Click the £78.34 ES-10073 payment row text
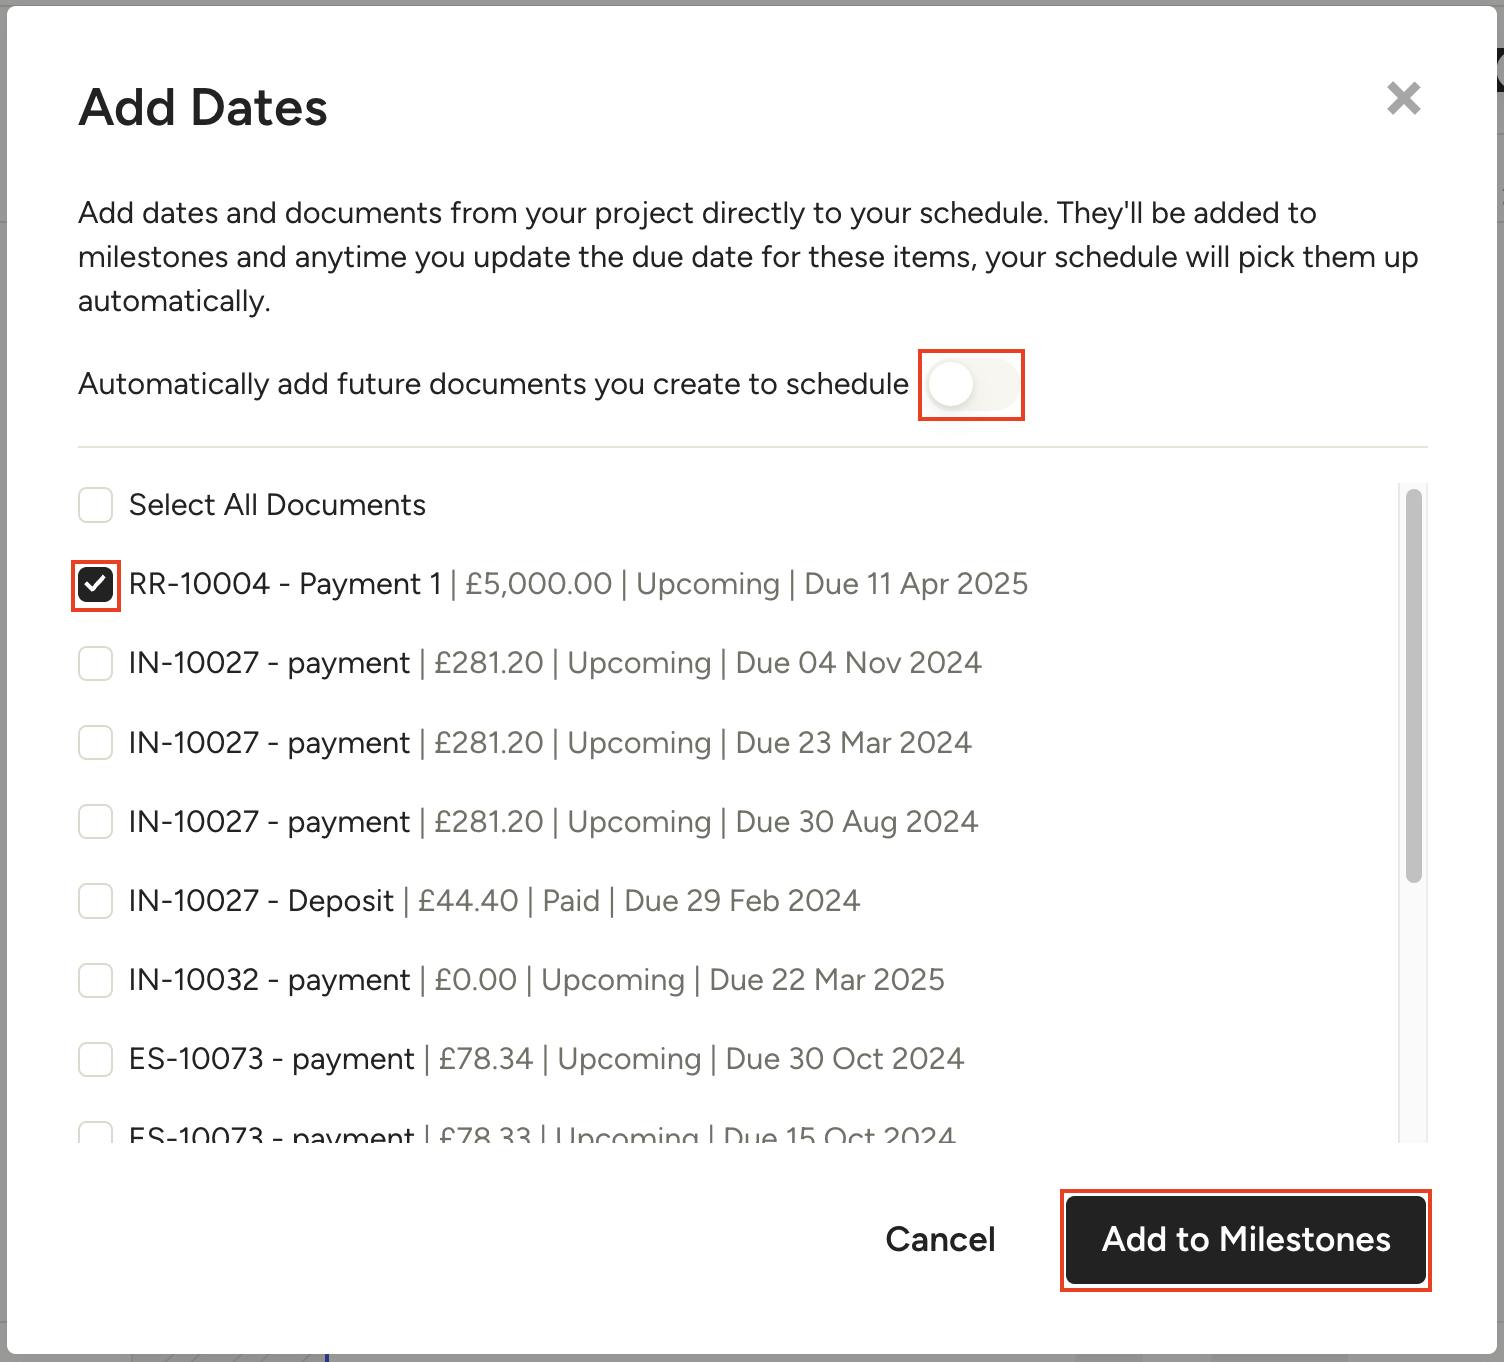This screenshot has width=1504, height=1362. (545, 1059)
